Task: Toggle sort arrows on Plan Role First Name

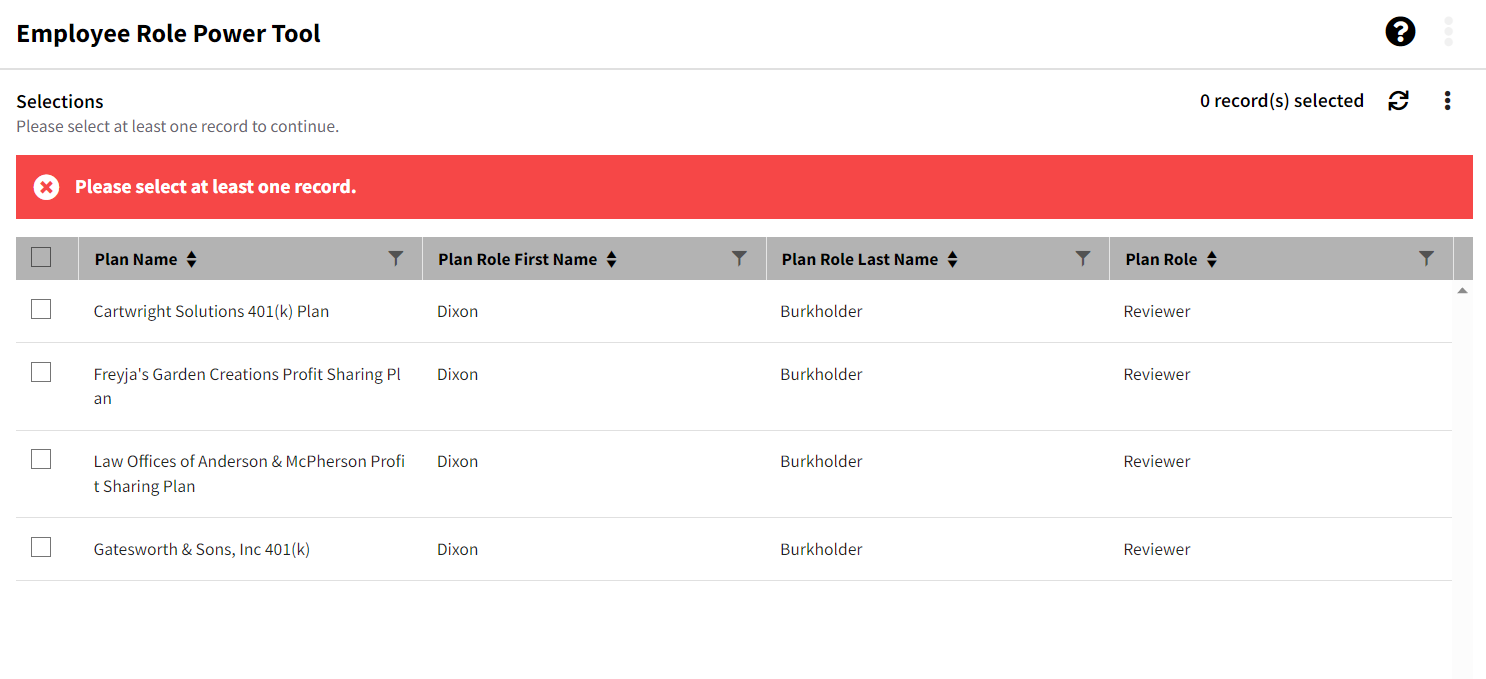Action: click(x=611, y=259)
